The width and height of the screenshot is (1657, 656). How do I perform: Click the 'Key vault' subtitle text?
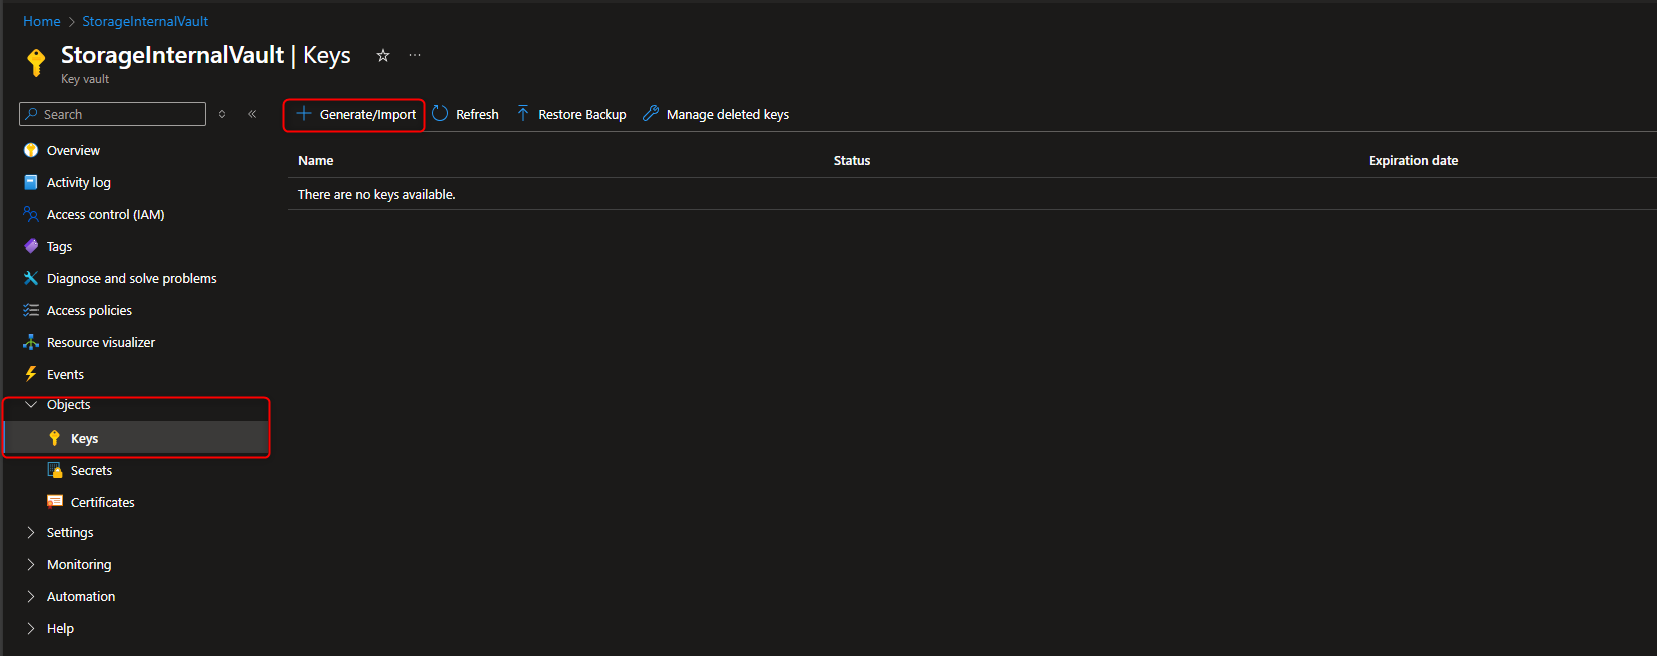coord(85,79)
